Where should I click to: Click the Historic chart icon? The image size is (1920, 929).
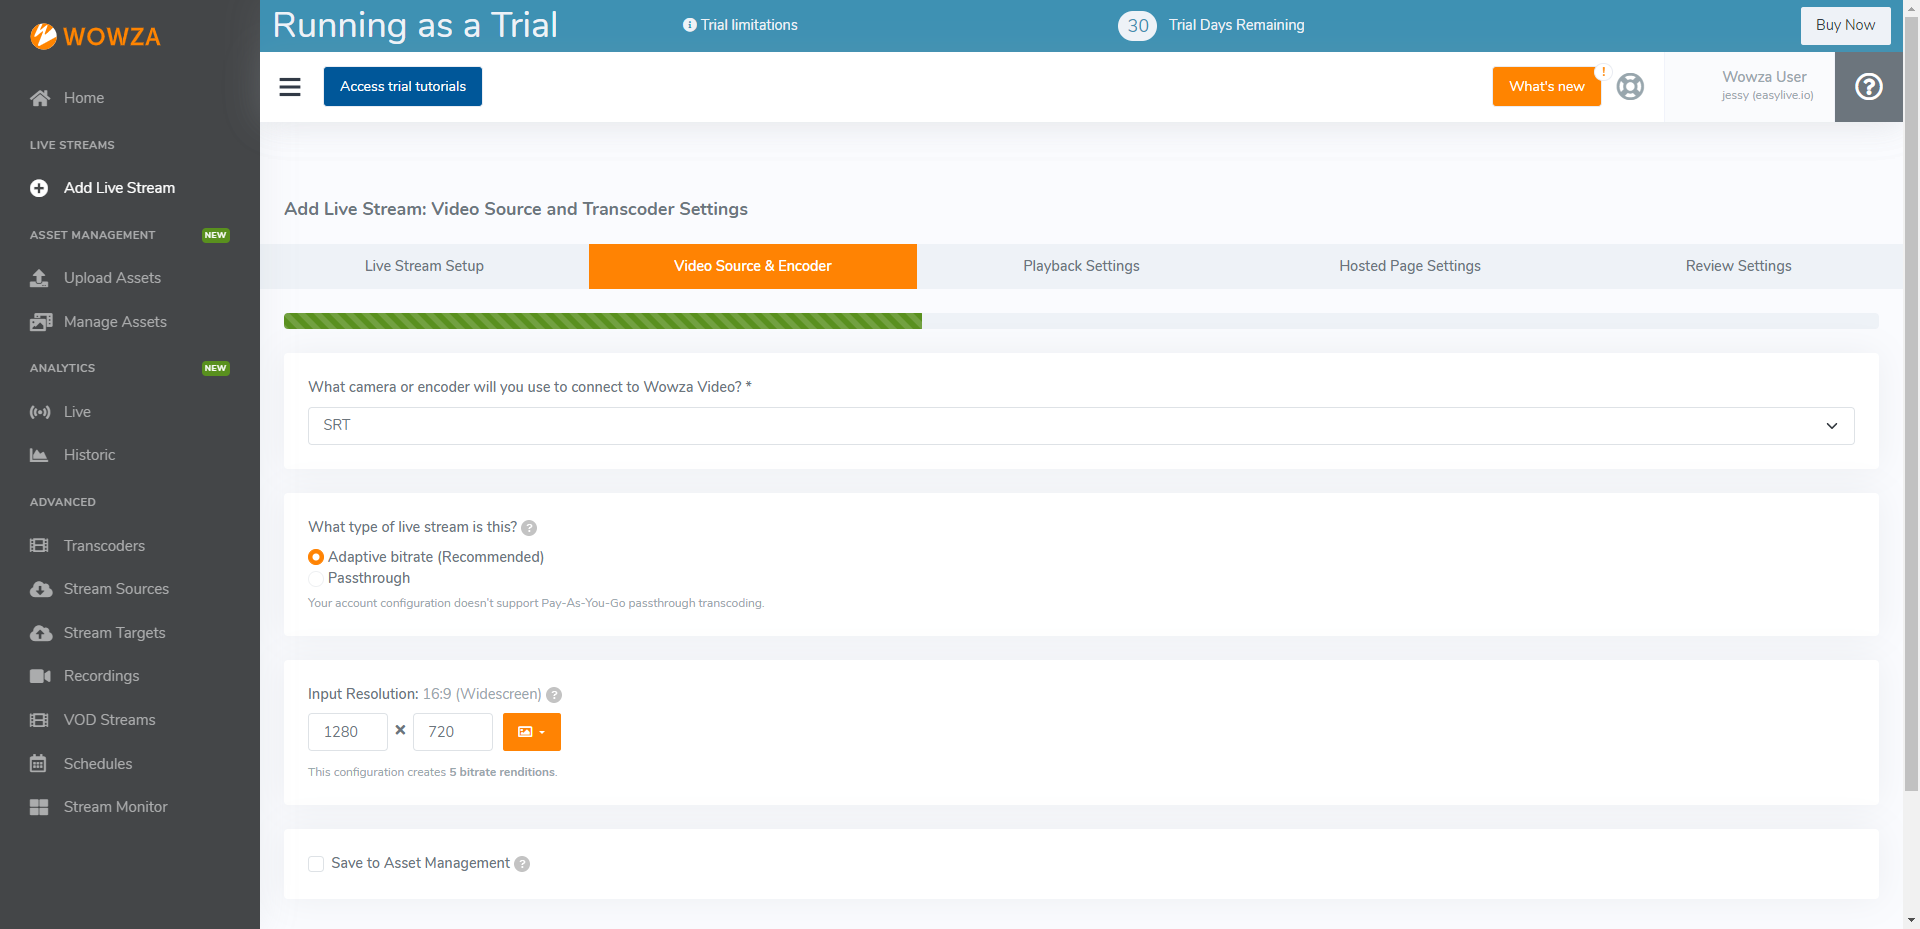tap(39, 455)
